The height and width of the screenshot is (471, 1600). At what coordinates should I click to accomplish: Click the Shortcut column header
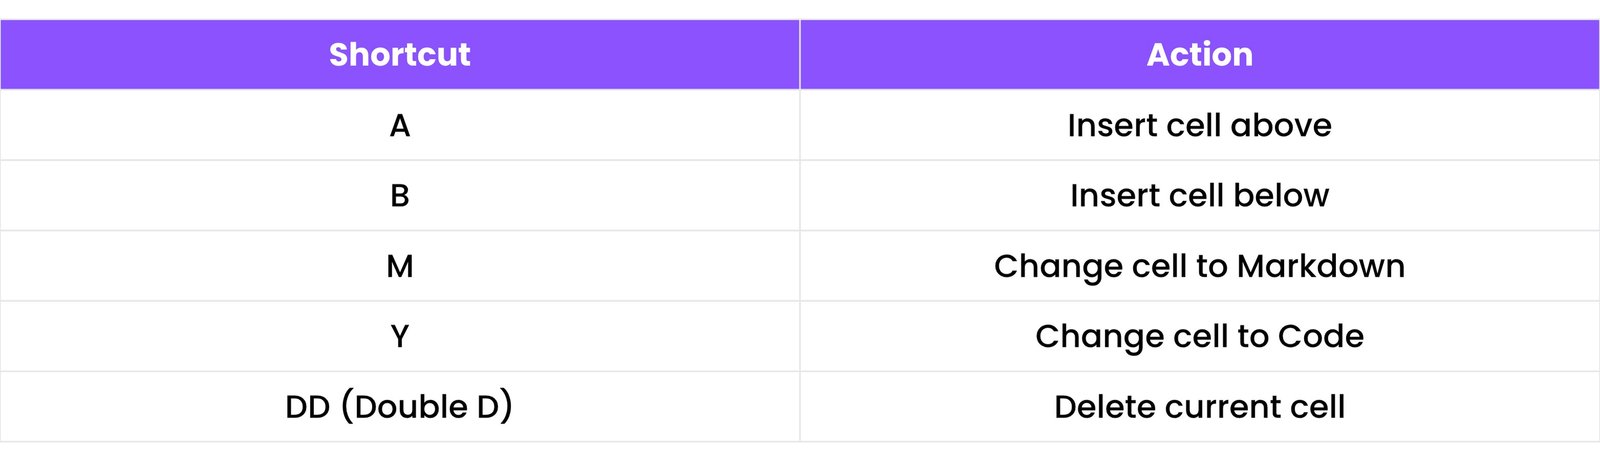coord(399,55)
